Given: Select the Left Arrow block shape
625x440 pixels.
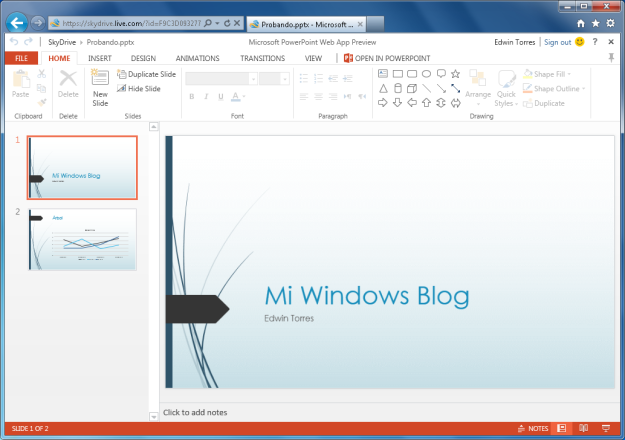Looking at the screenshot, I should [x=412, y=103].
